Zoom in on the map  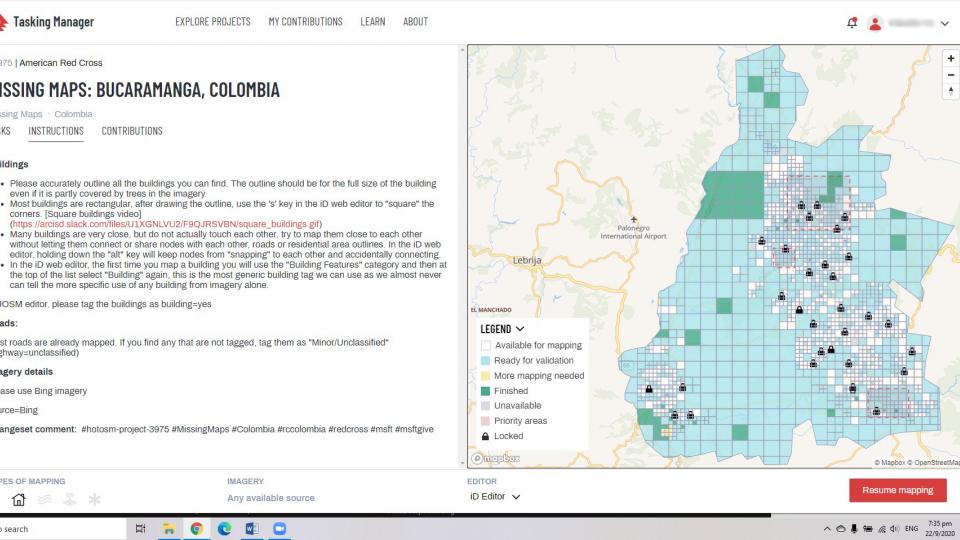[950, 58]
